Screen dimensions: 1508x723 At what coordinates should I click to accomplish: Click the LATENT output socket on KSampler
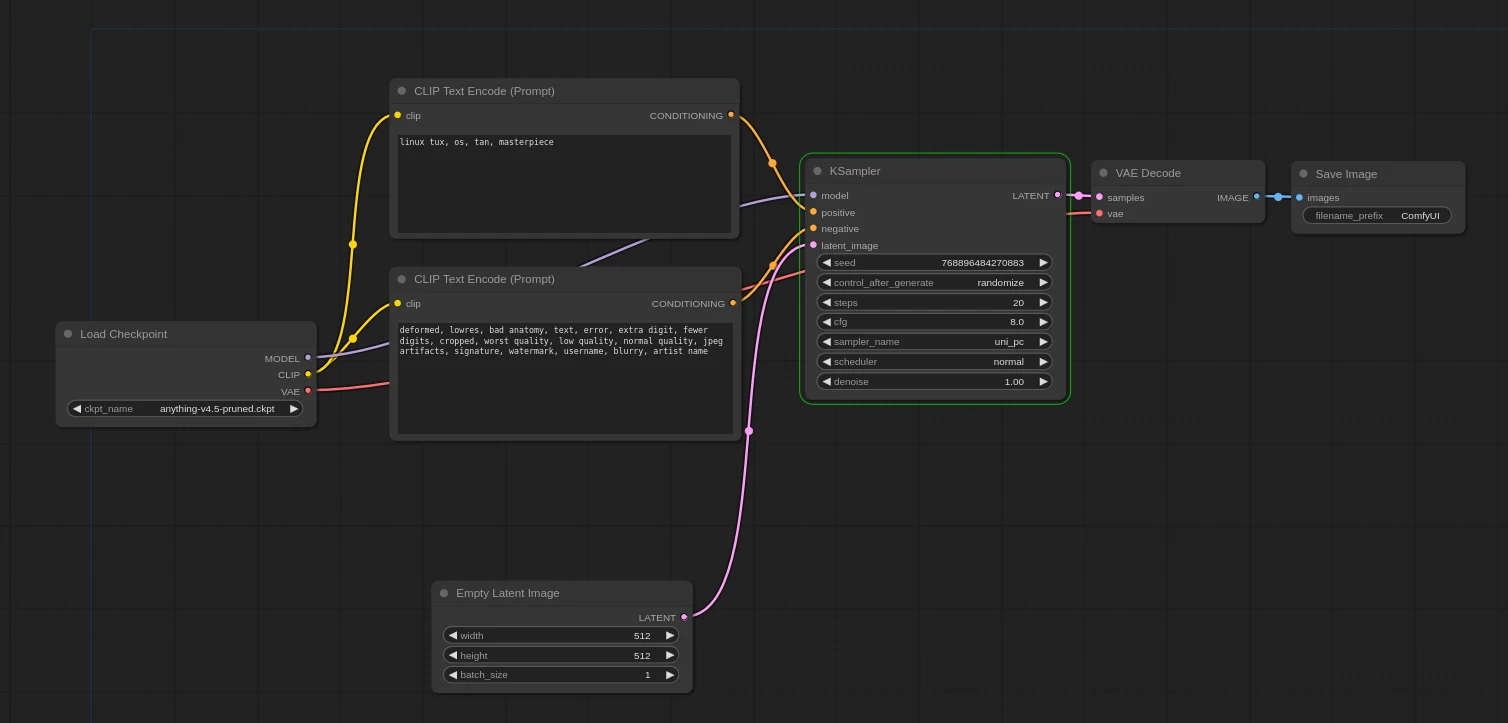tap(1057, 196)
